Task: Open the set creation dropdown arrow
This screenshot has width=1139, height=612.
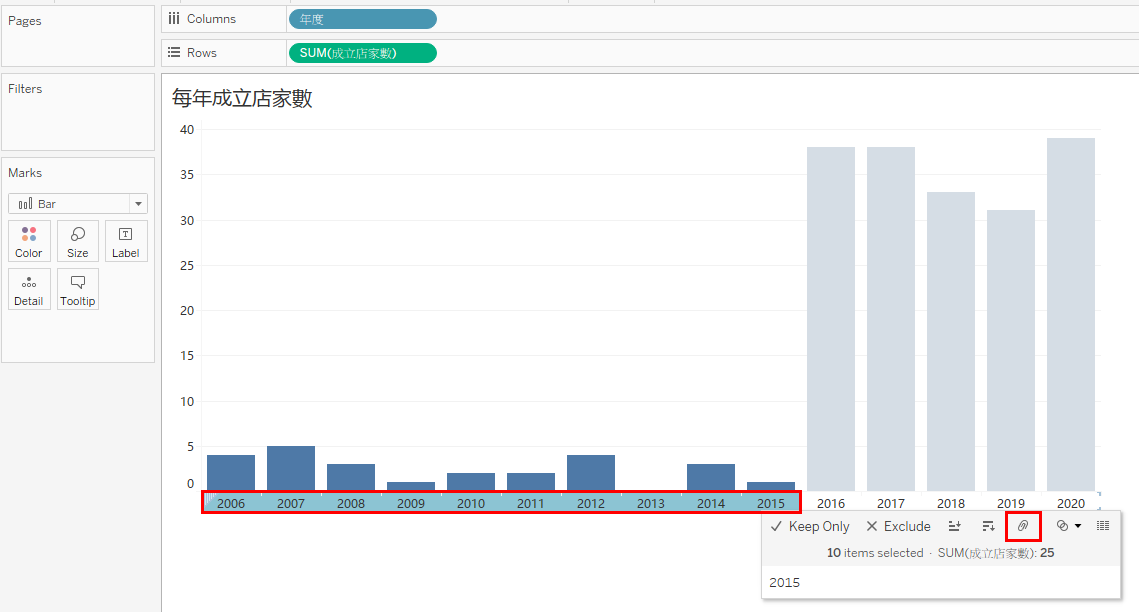Action: (x=1076, y=527)
